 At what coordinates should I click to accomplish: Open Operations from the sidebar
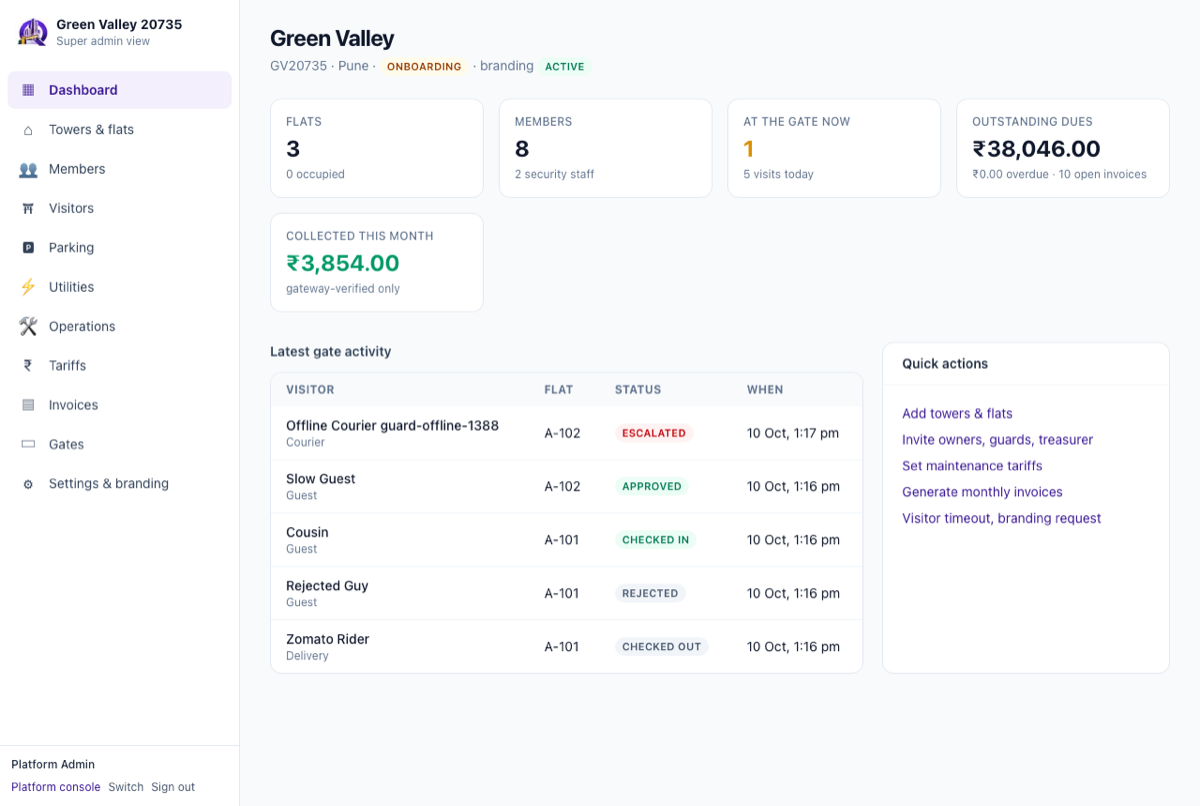pos(120,326)
